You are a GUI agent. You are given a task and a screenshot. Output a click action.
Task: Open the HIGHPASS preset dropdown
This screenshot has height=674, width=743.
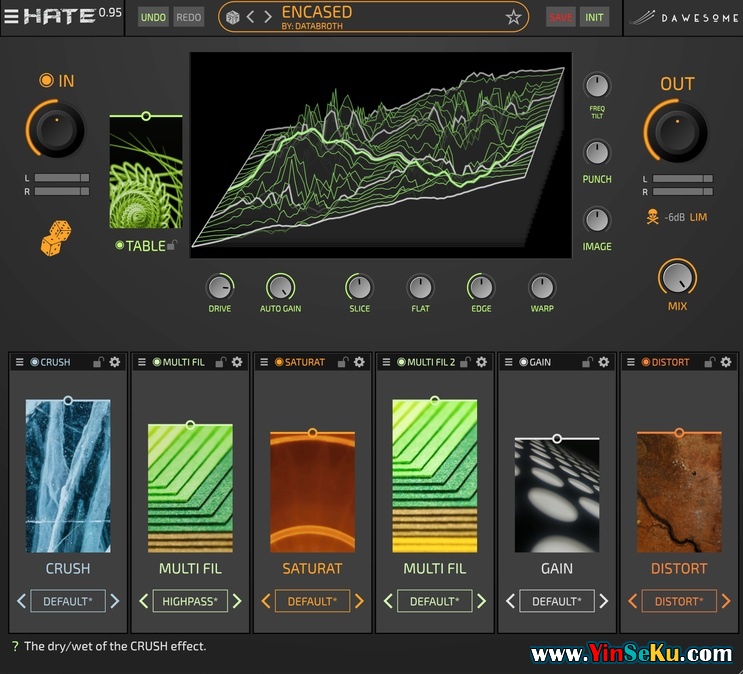click(x=190, y=601)
